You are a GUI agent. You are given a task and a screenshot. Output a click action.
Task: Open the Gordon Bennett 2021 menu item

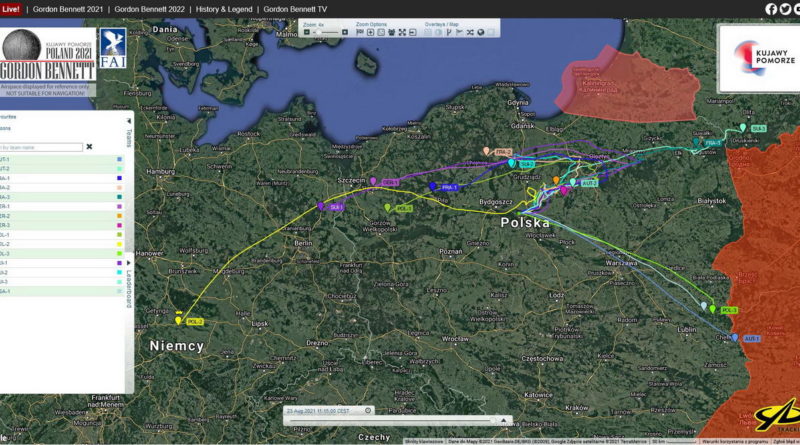pos(70,8)
